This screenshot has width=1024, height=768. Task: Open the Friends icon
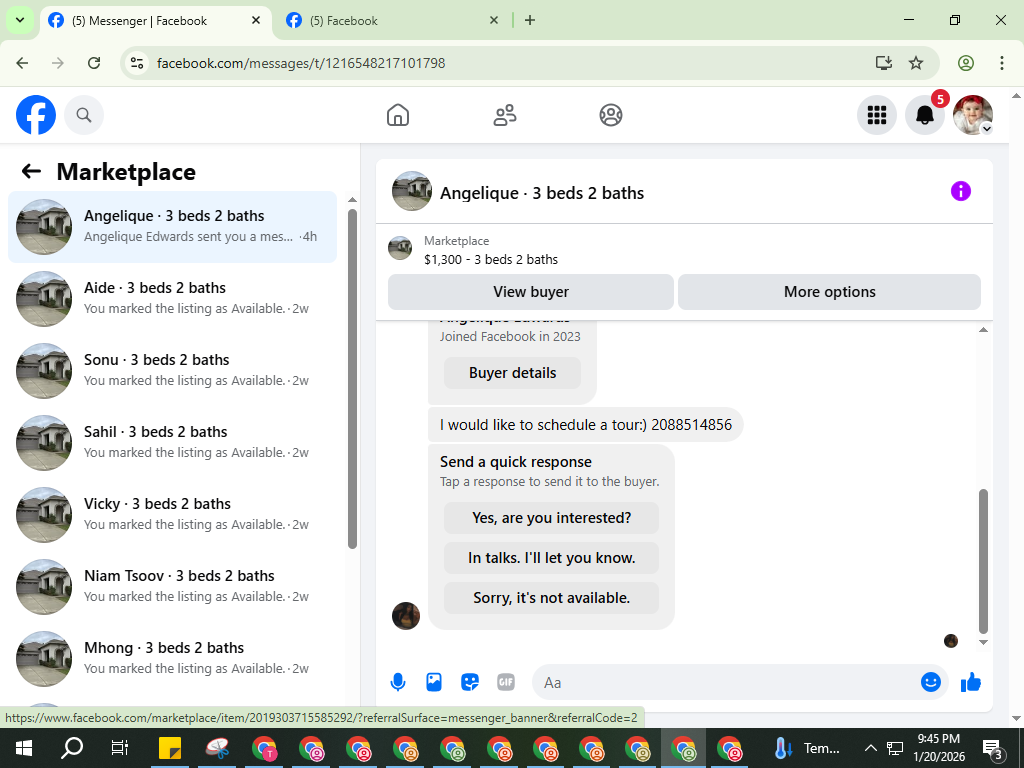tap(504, 115)
